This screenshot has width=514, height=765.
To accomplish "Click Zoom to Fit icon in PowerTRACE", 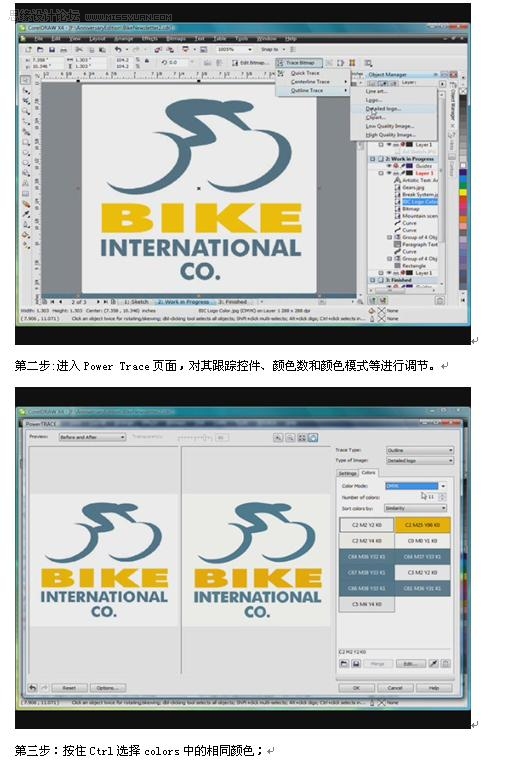I will tap(302, 438).
